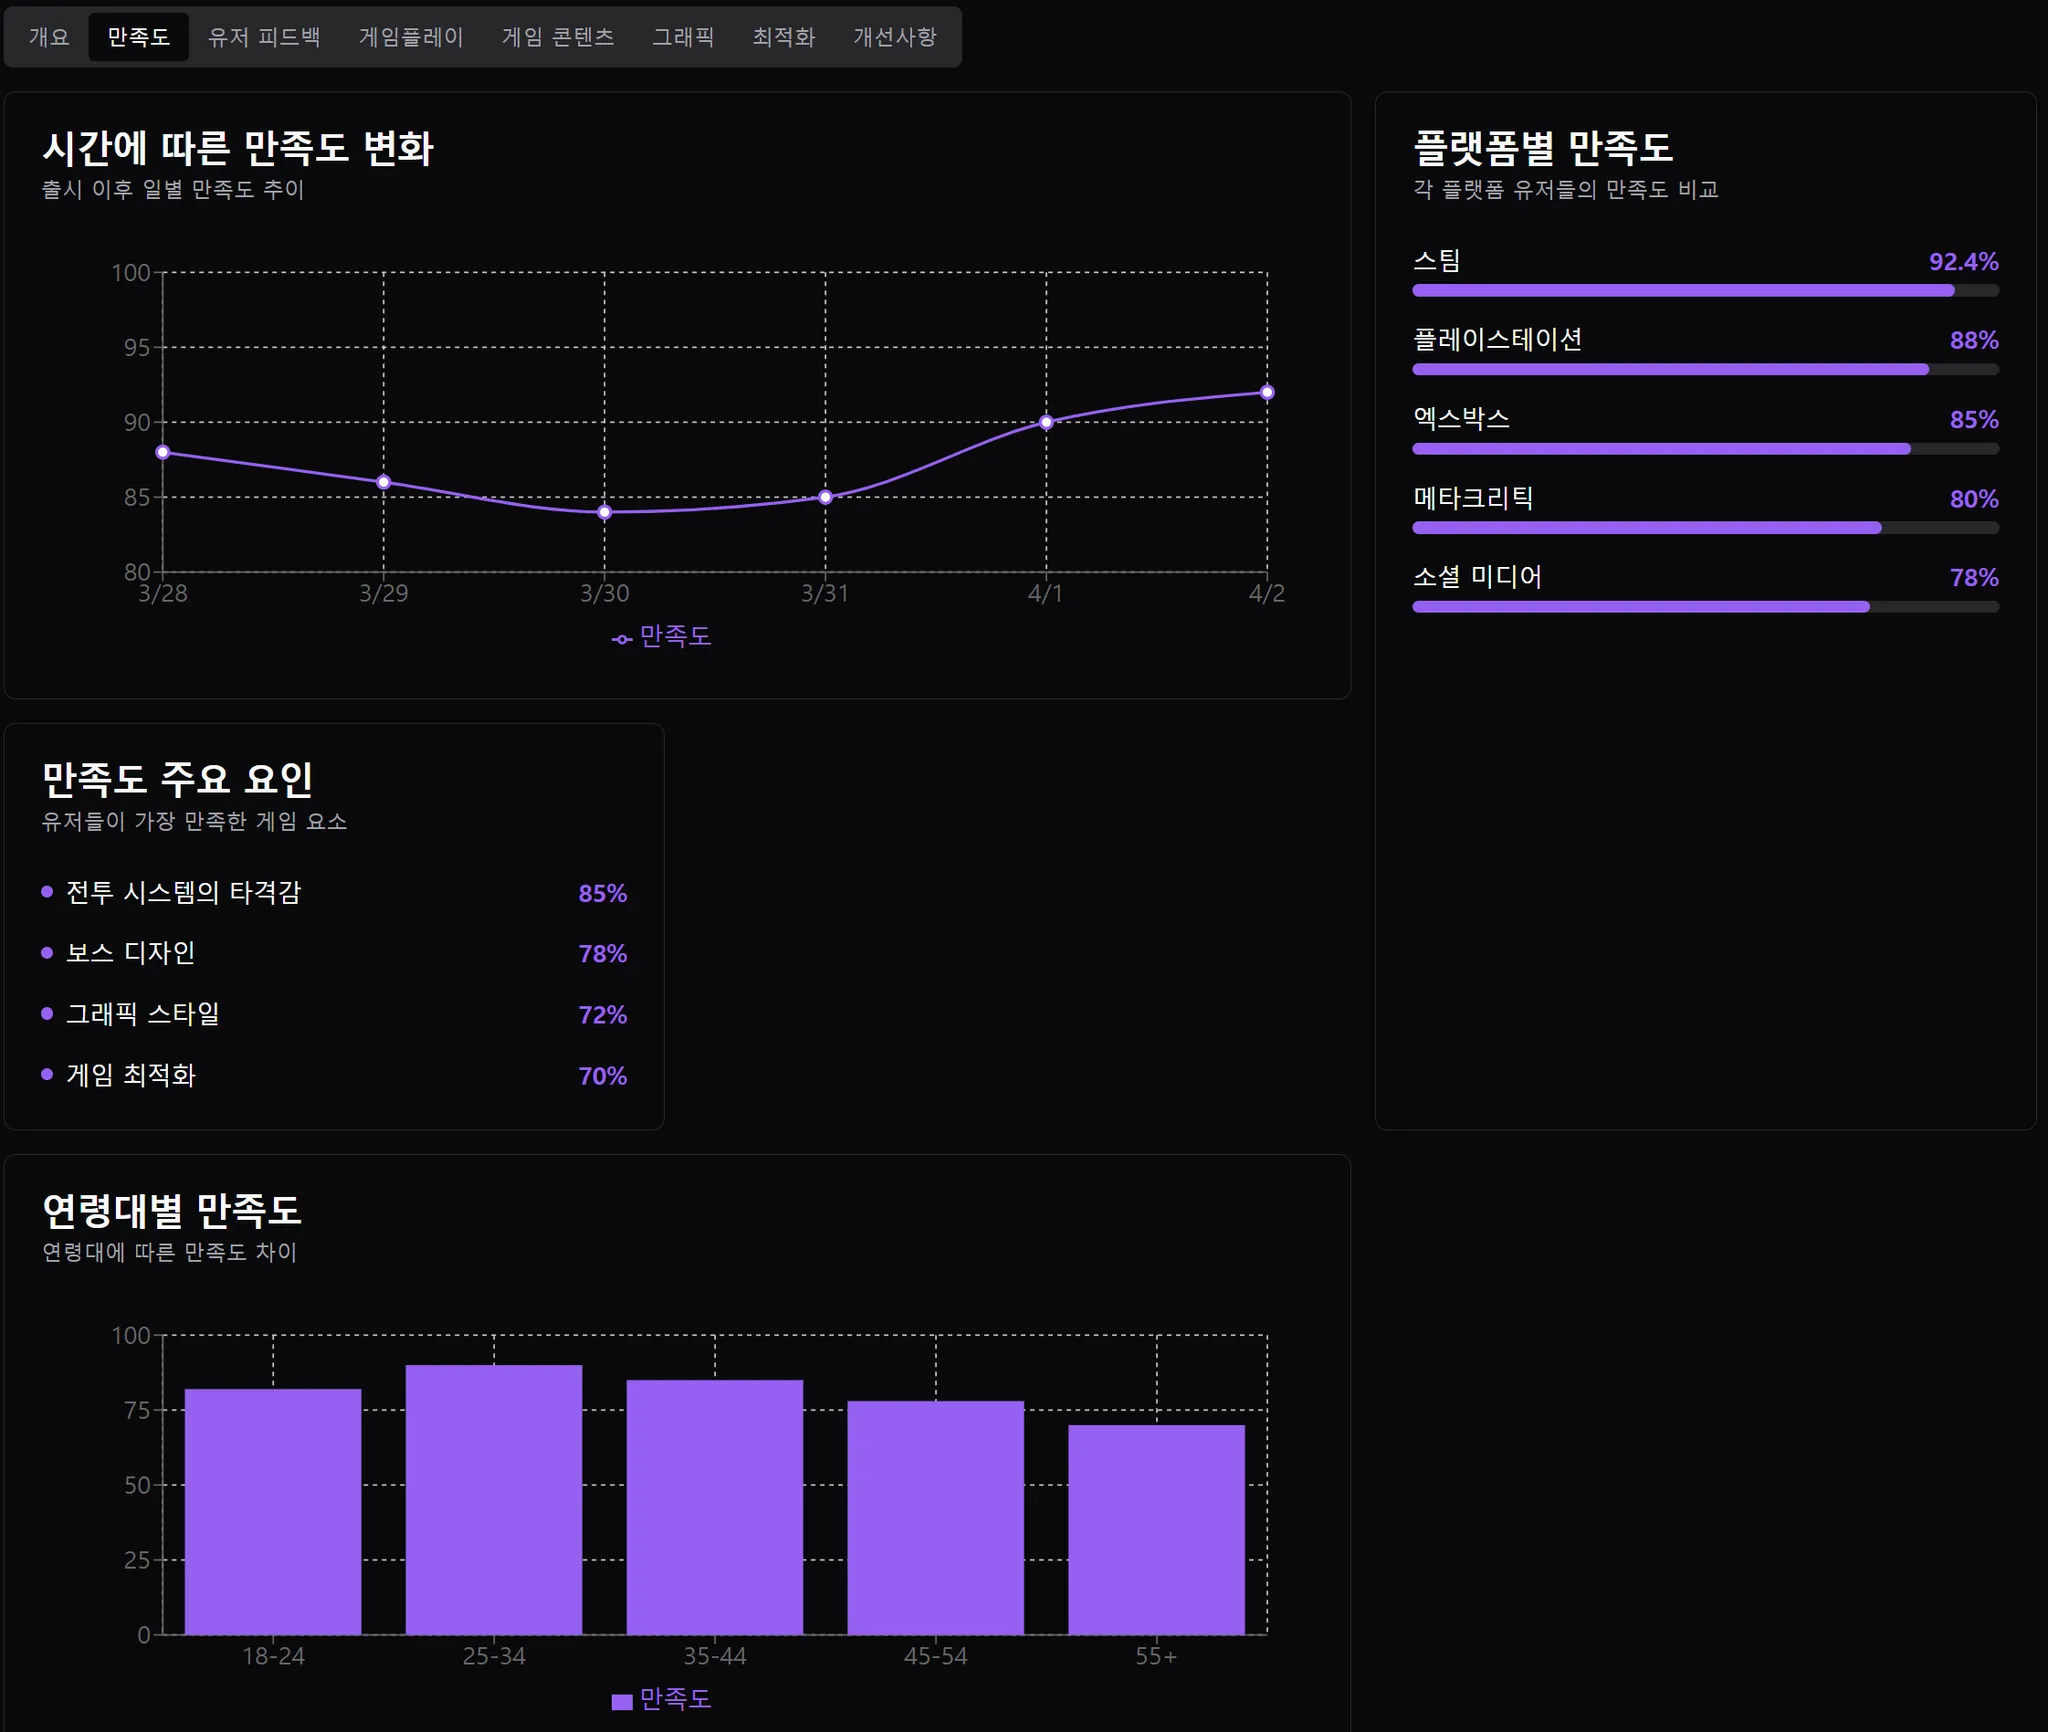Click the 4/2 final data point
The height and width of the screenshot is (1732, 2048).
(1267, 392)
